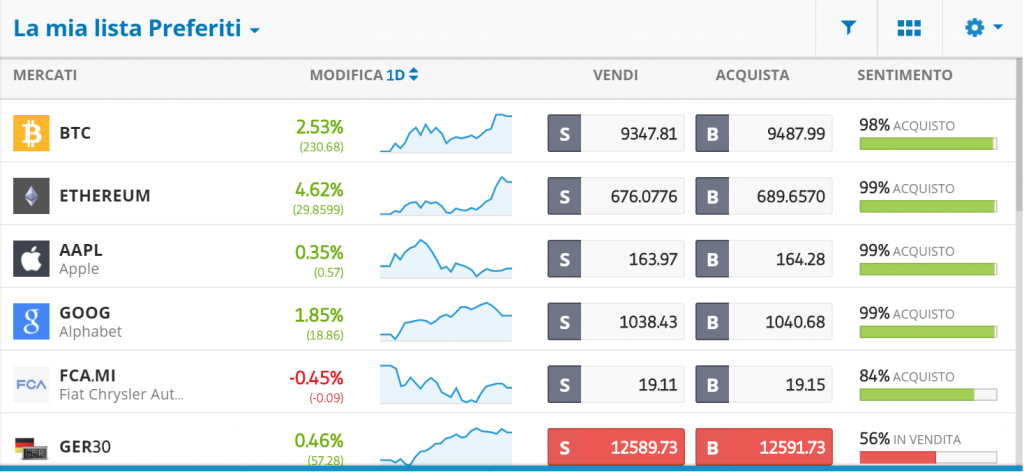Click the ACQUISTA column header
Viewport: 1024px width, 472px height.
point(752,75)
